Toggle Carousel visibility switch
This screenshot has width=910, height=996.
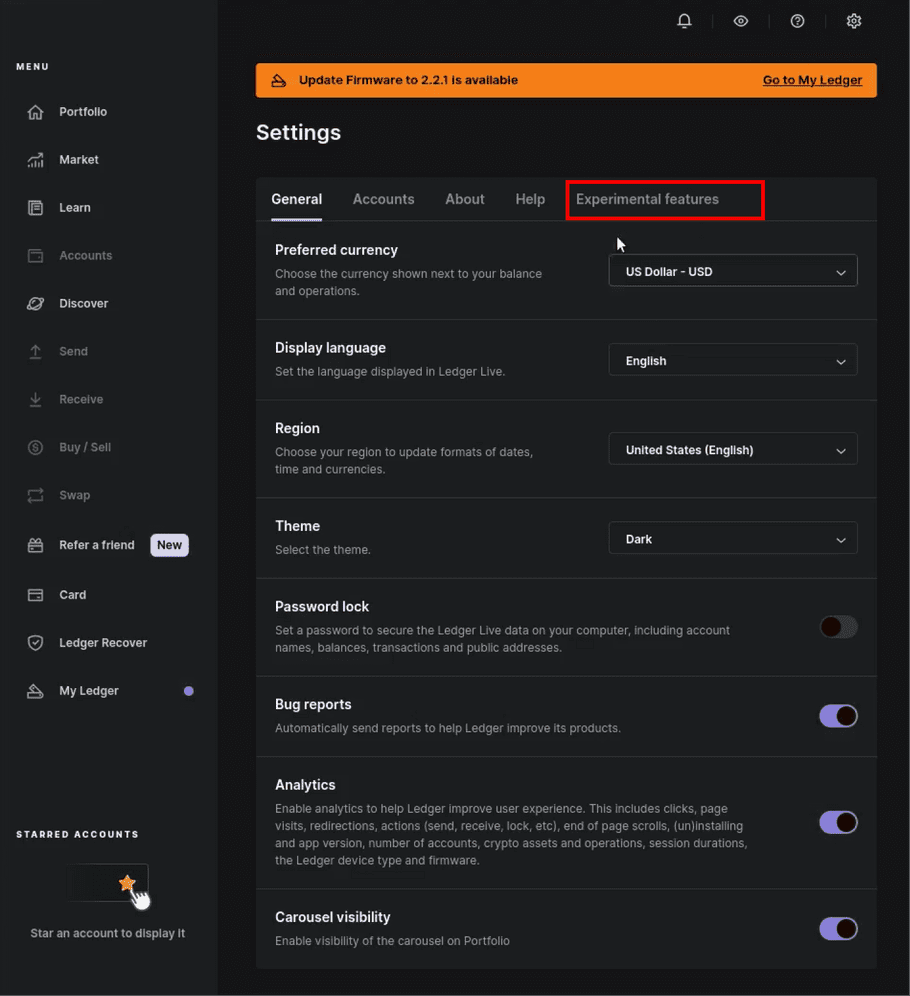point(838,929)
